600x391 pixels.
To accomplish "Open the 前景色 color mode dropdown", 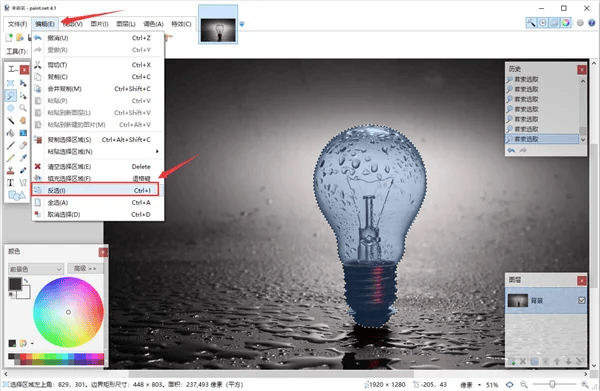I will pos(36,269).
